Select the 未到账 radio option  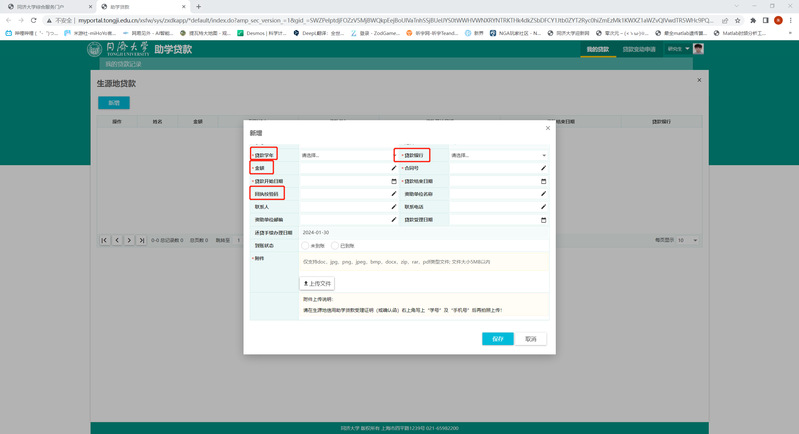click(x=305, y=245)
